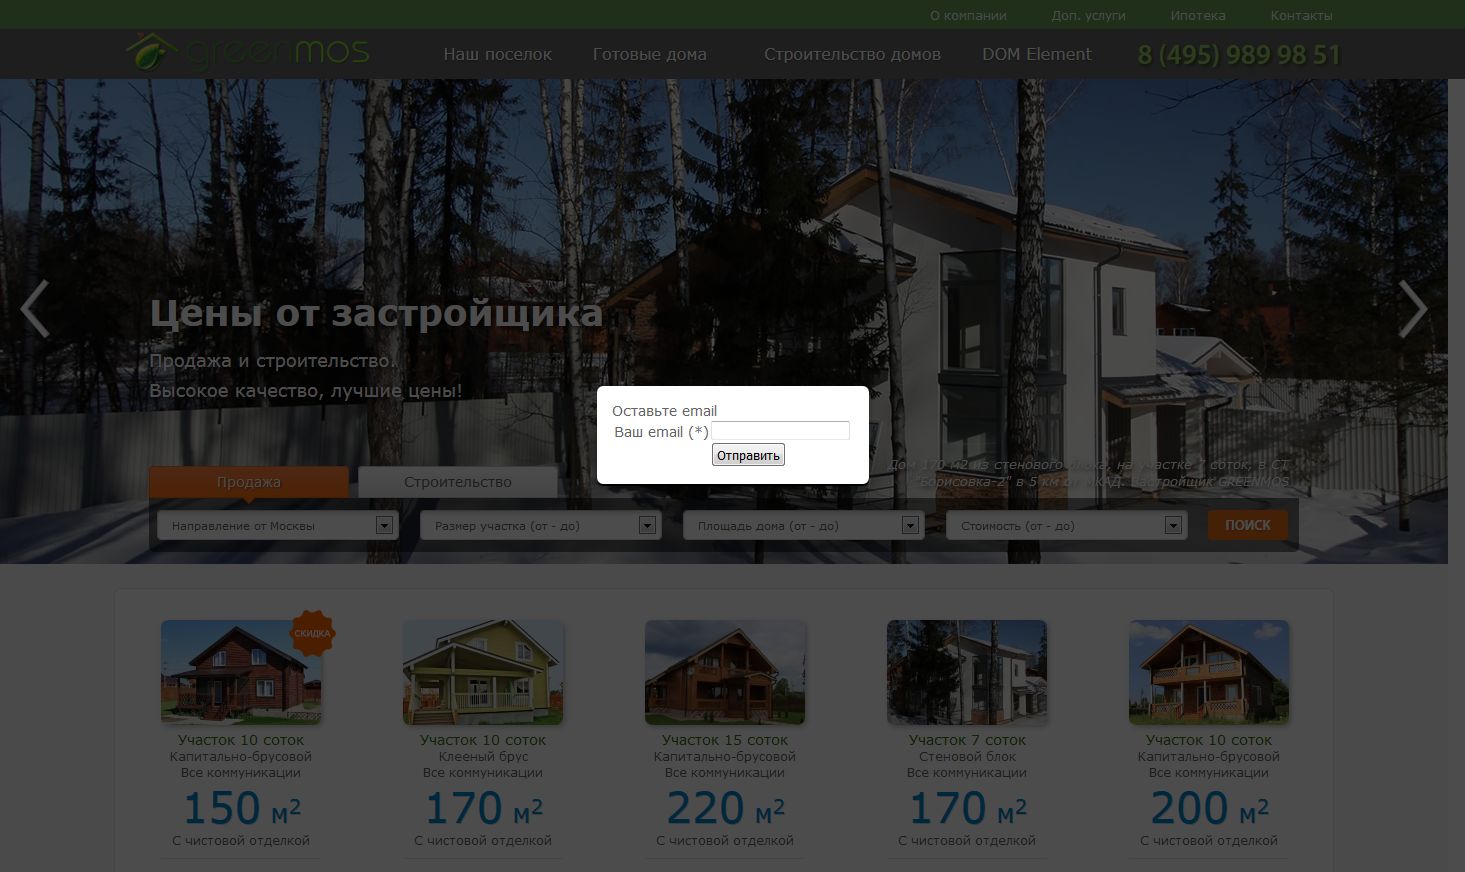Expand 'Размер участка' dropdown
1465x872 pixels.
point(541,525)
